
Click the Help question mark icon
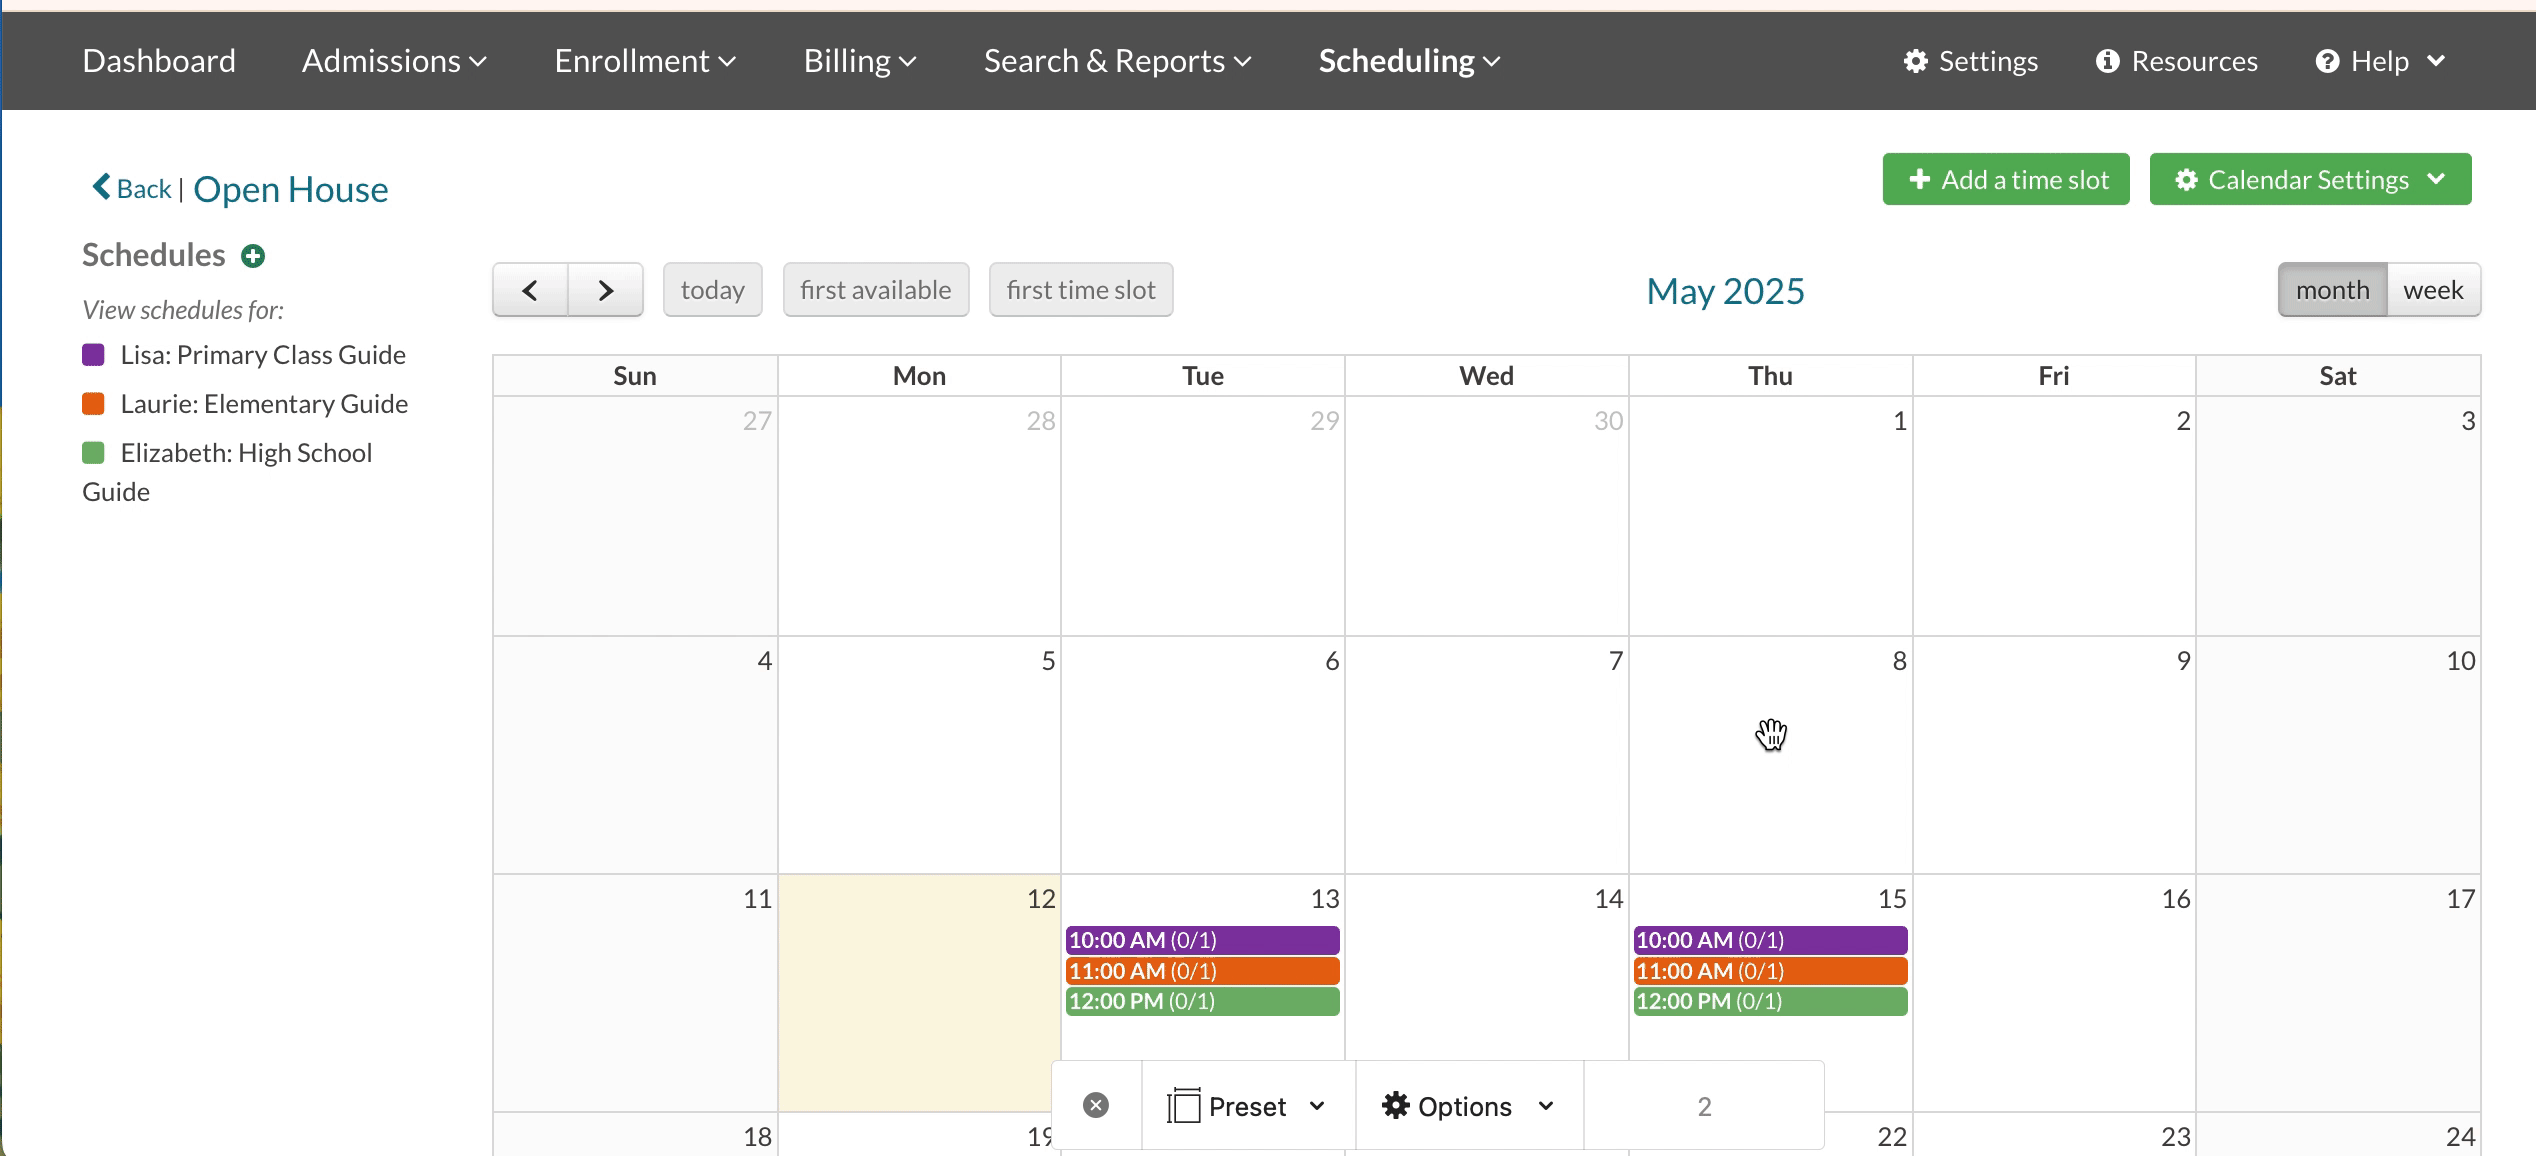[x=2327, y=61]
